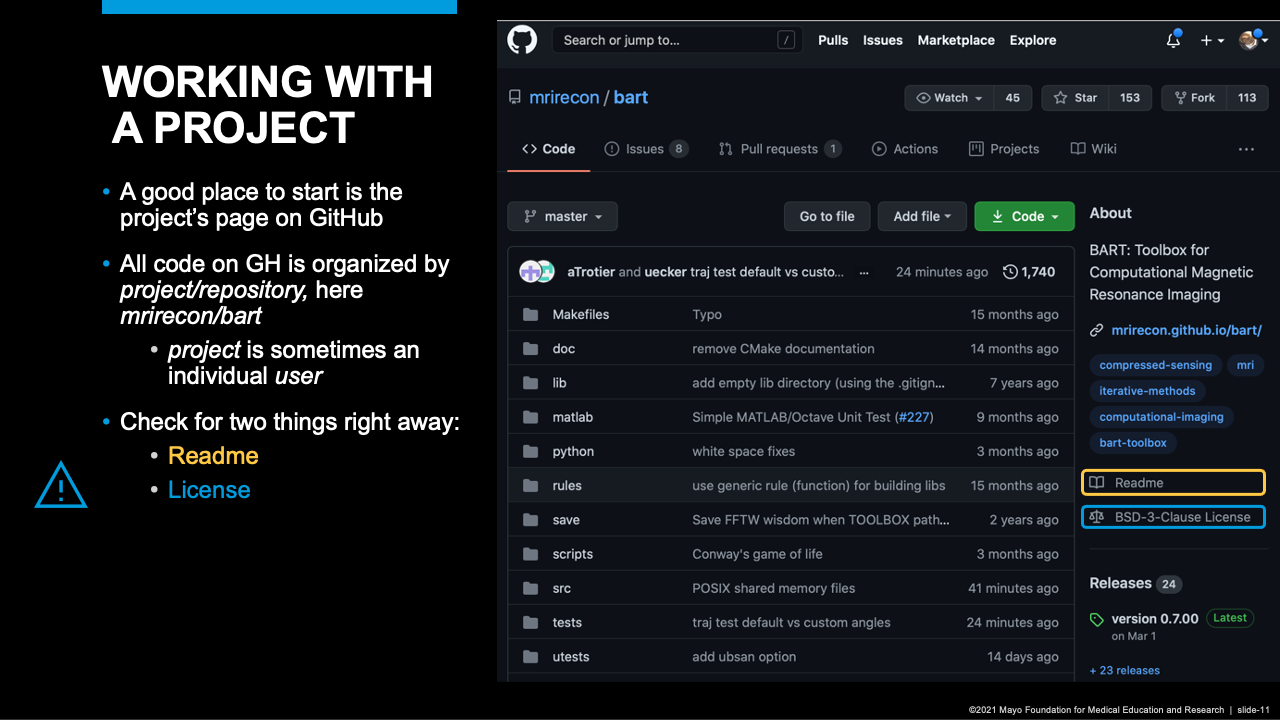Click the user avatar in header
The image size is (1280, 720).
point(1248,40)
